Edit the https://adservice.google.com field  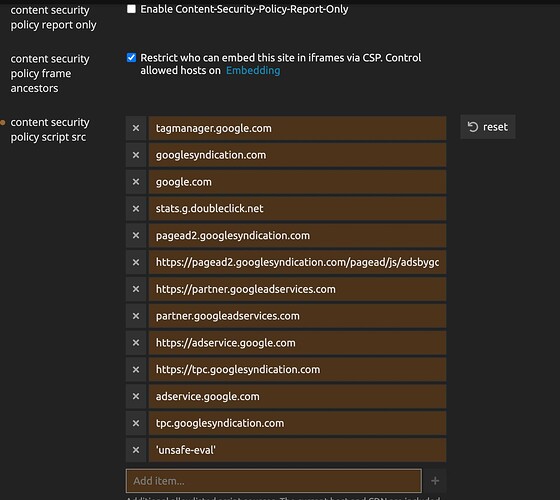click(298, 342)
